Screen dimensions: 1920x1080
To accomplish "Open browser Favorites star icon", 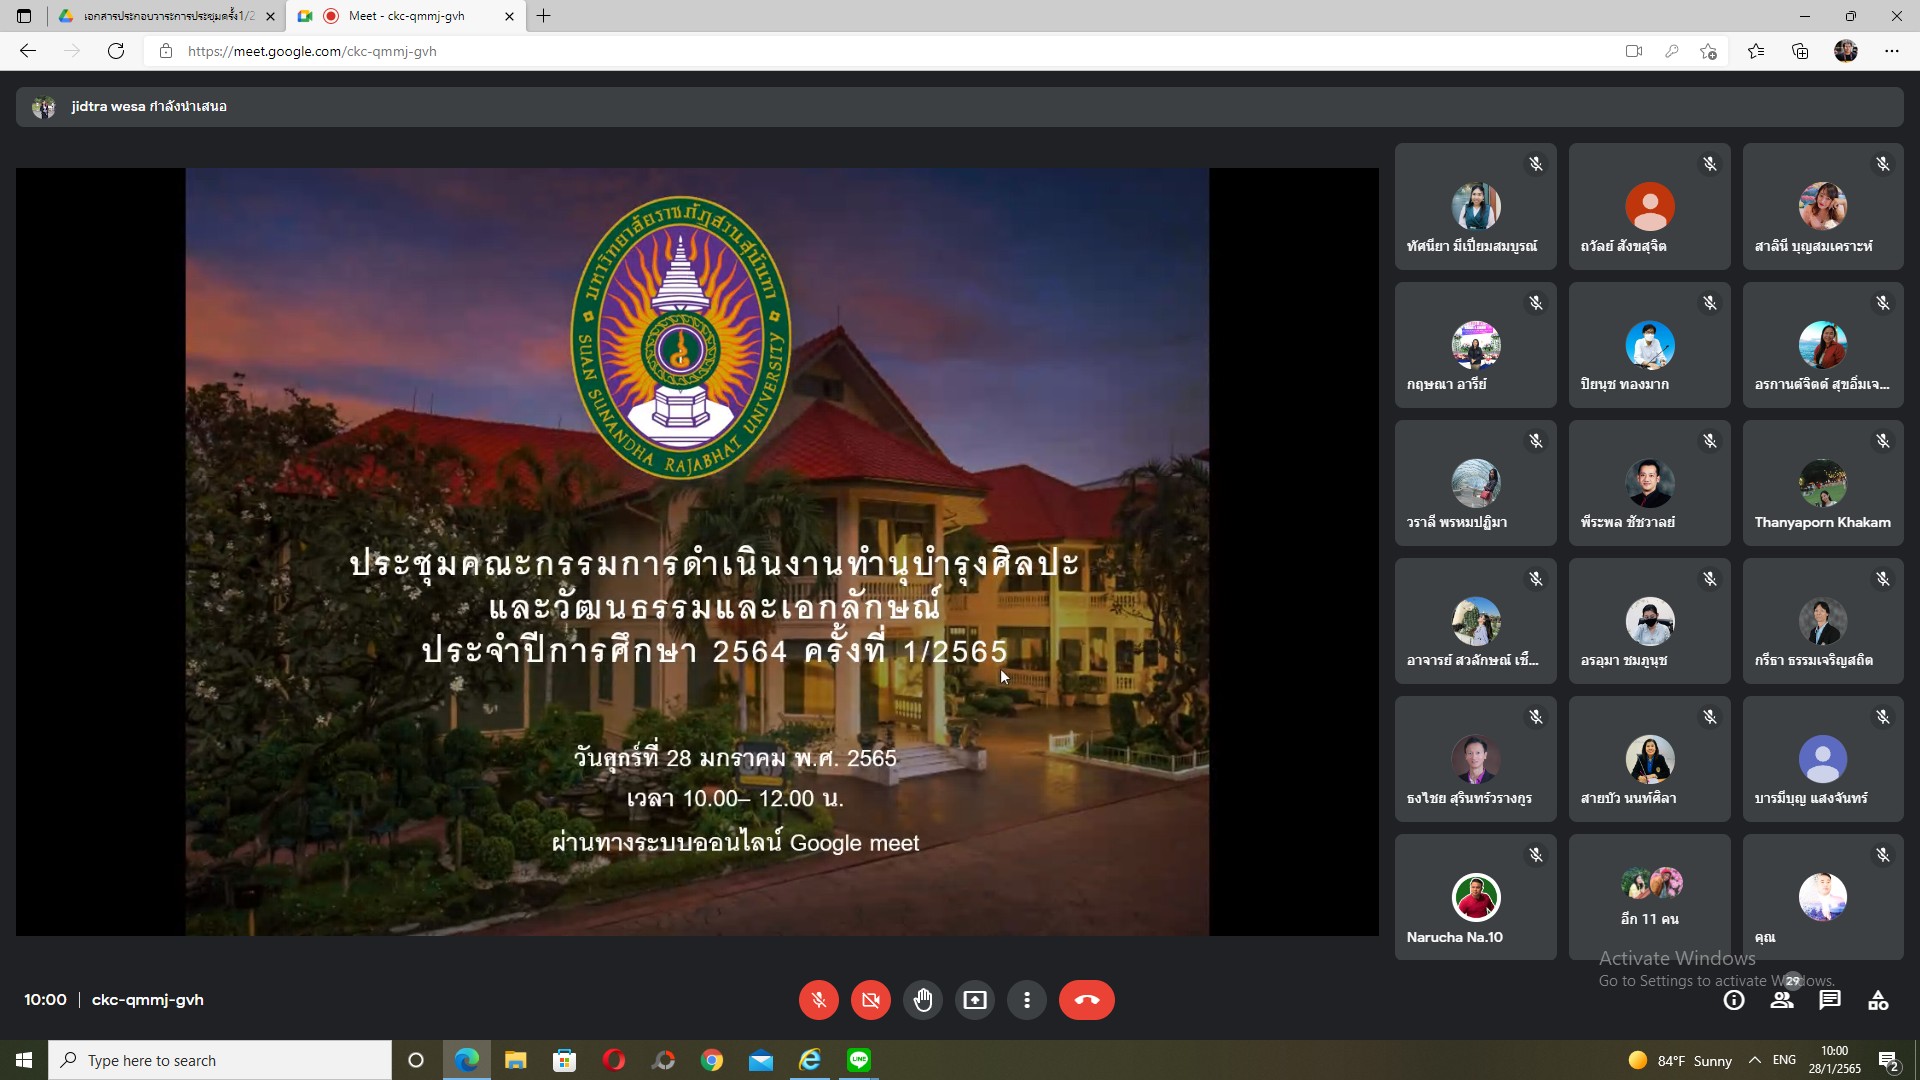I will click(1756, 51).
